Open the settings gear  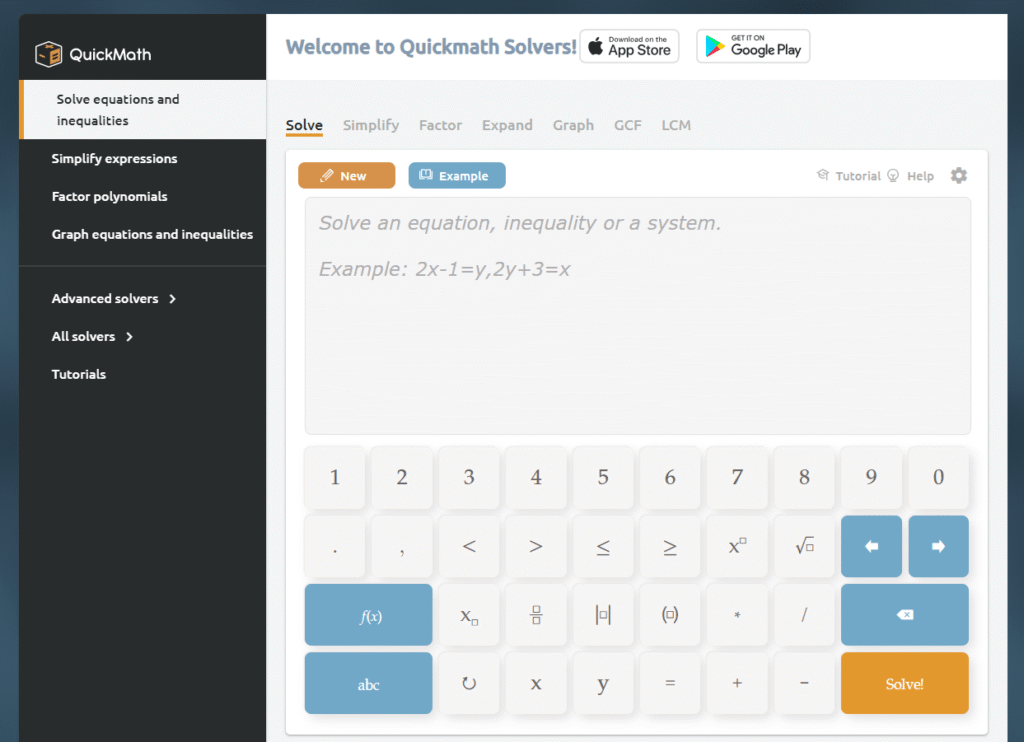[958, 175]
